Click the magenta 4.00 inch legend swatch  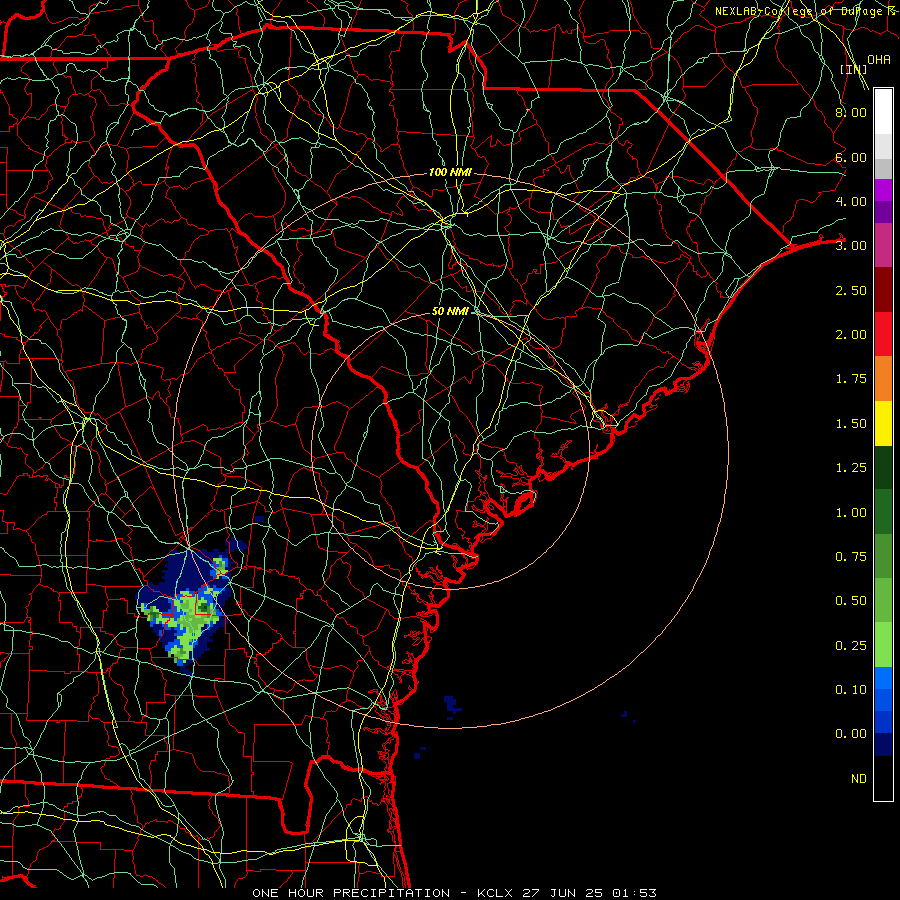click(883, 190)
